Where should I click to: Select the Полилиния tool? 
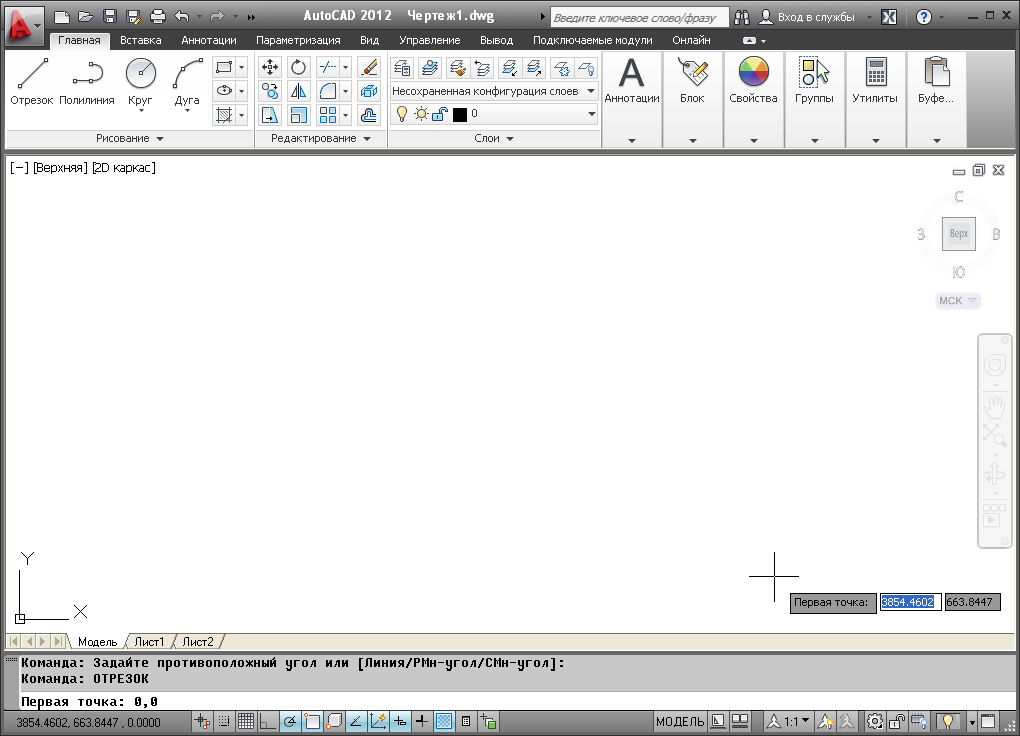87,81
